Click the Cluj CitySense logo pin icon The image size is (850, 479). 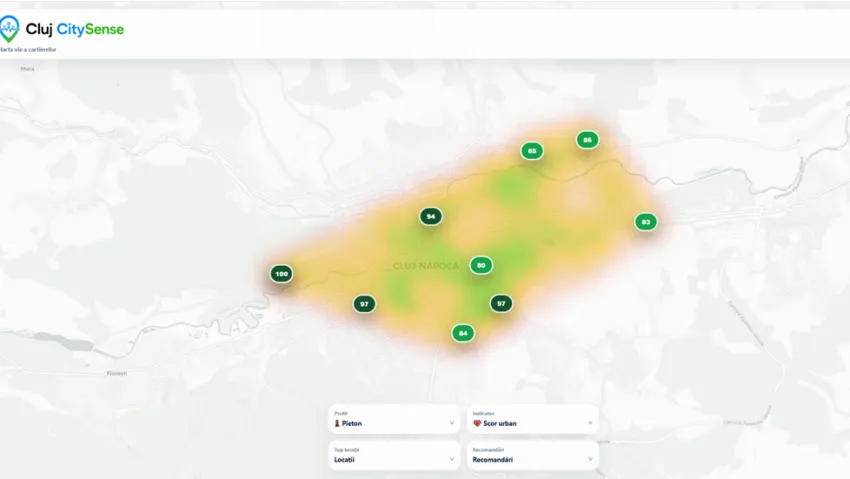9,29
